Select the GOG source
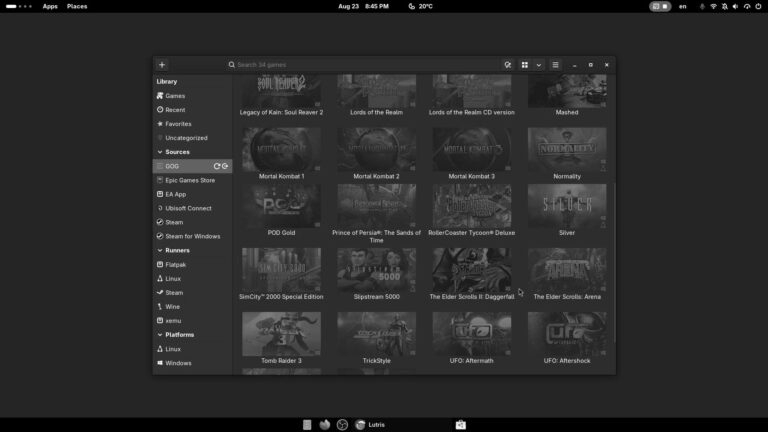This screenshot has height=432, width=768. (x=192, y=166)
